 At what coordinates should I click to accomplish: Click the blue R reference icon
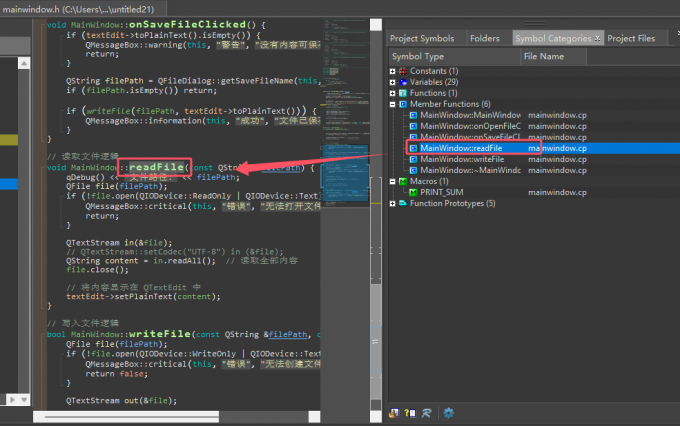click(x=427, y=413)
